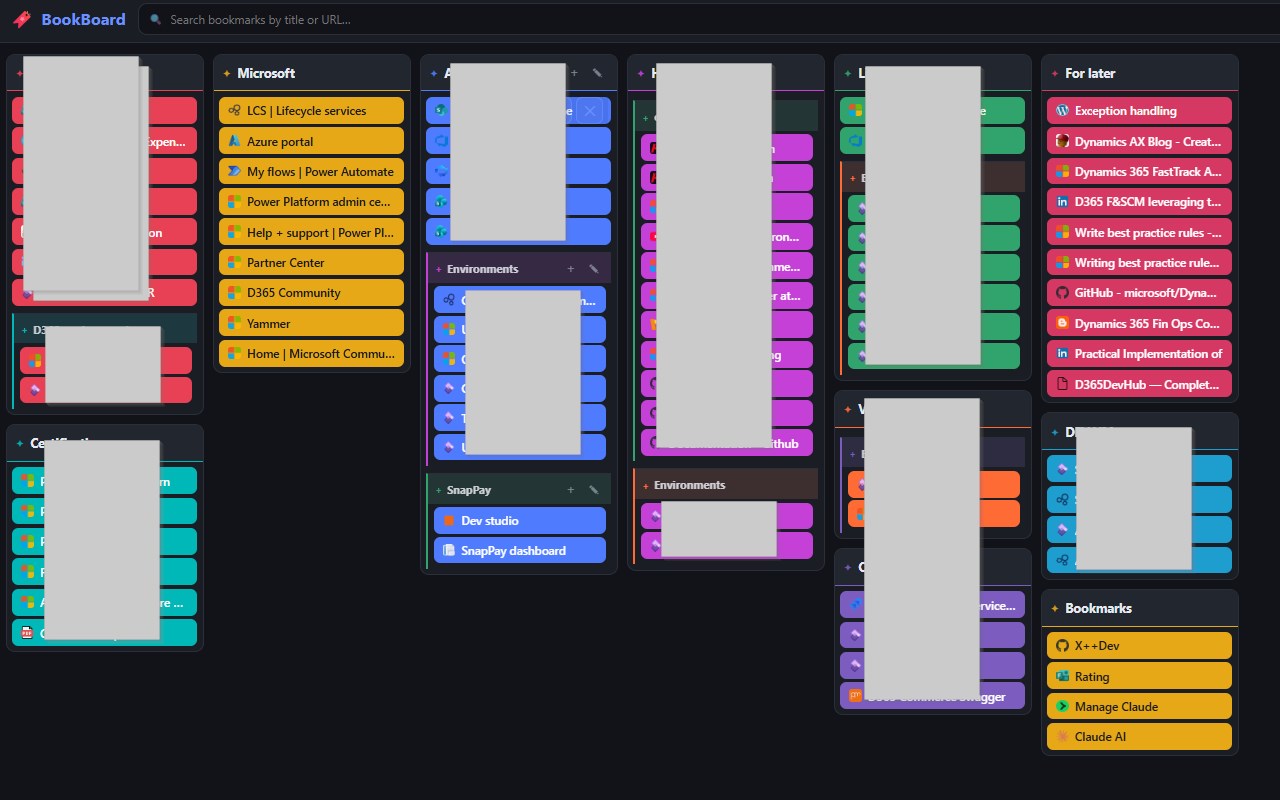Screen dimensions: 1280x800
Task: Click the Microsoft logo on the Partner Center card
Action: [x=234, y=262]
